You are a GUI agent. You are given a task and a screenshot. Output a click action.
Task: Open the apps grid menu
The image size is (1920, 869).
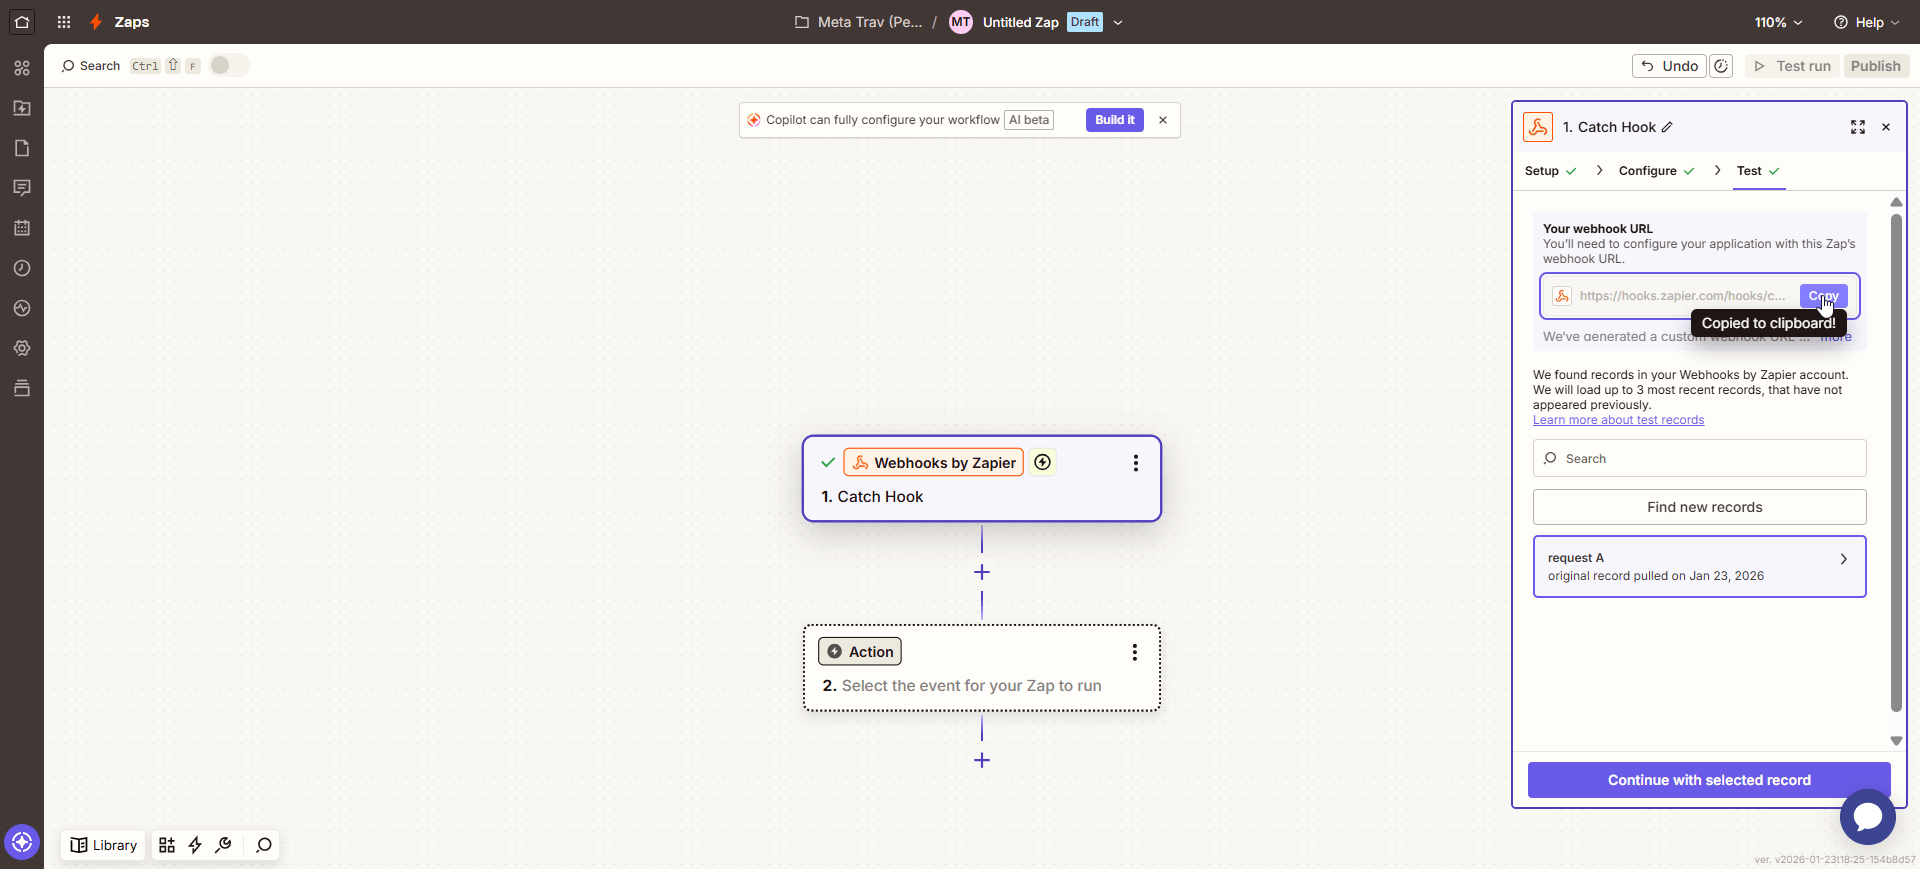[x=64, y=22]
